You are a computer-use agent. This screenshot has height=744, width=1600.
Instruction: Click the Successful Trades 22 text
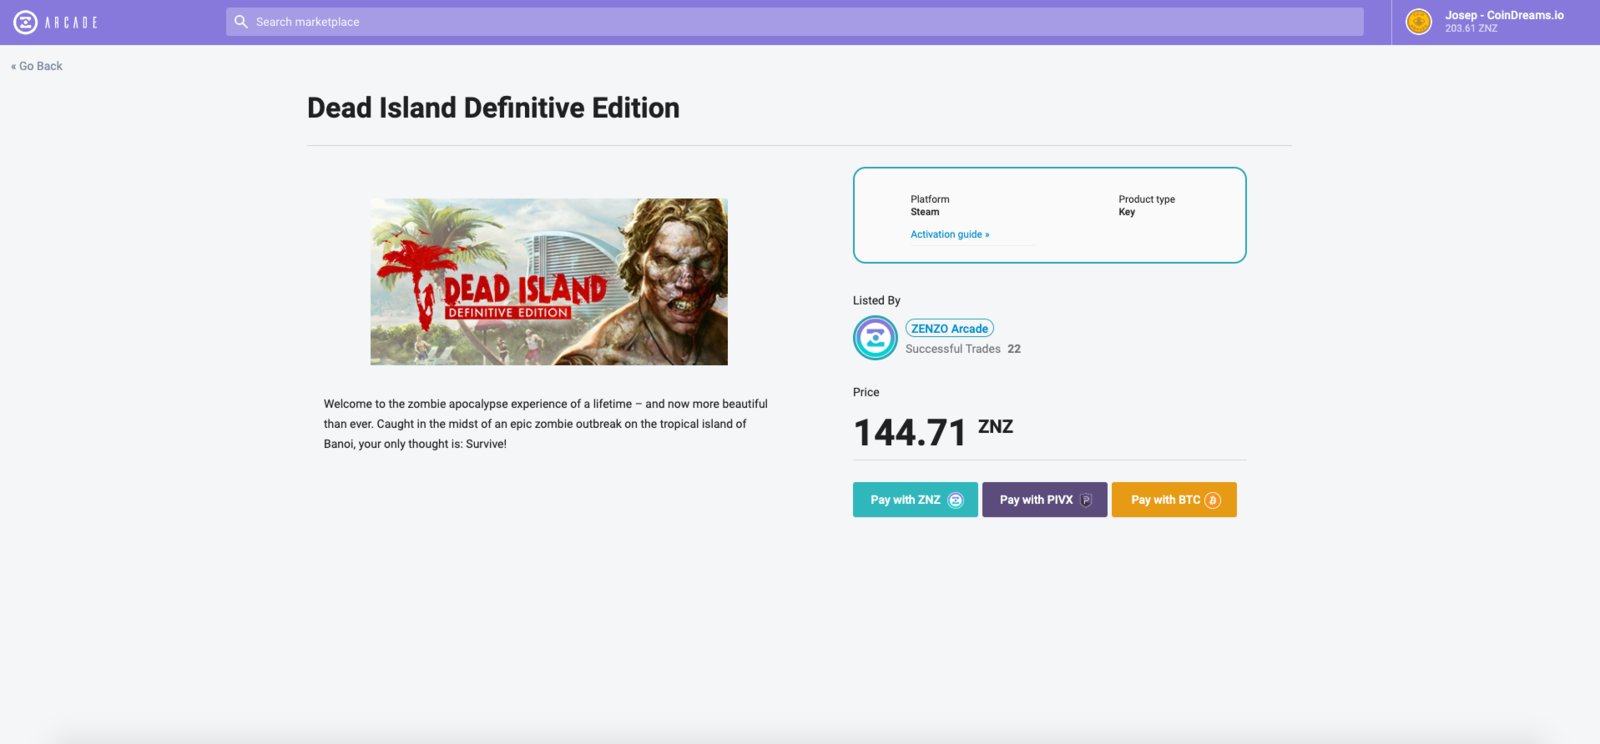pos(963,349)
